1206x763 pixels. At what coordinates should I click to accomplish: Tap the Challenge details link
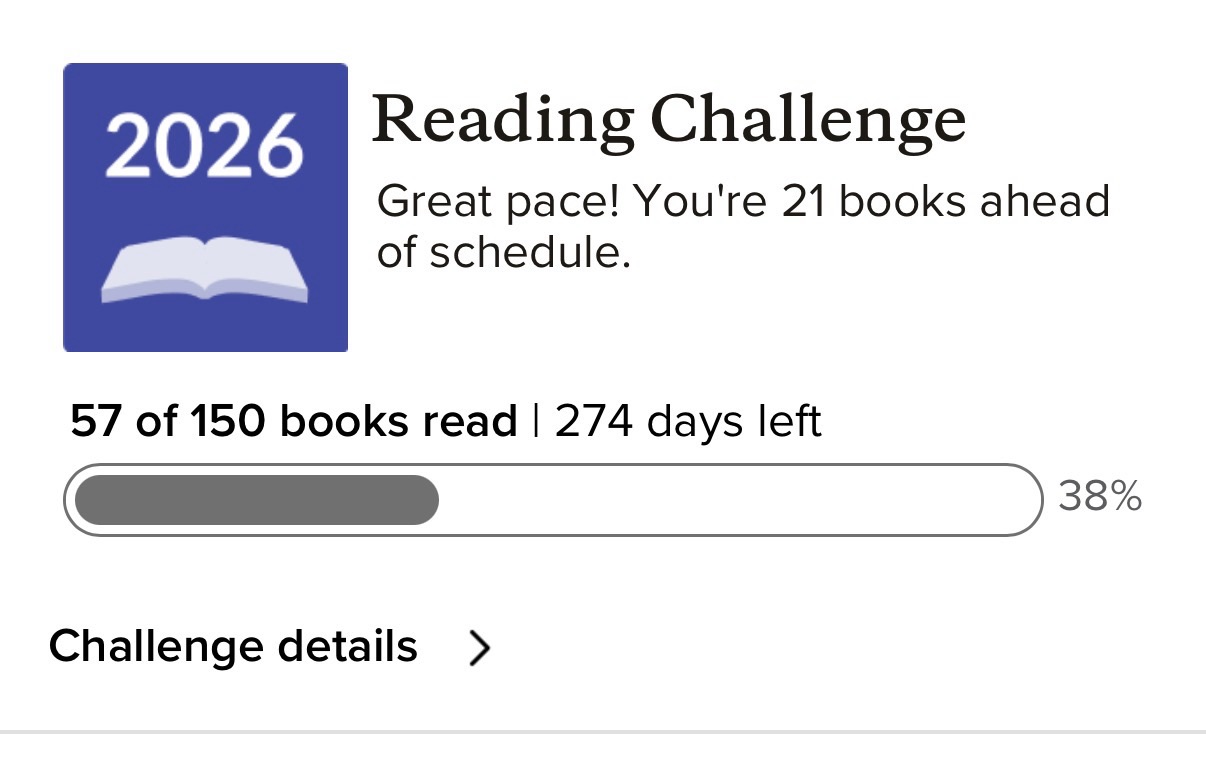(x=233, y=646)
